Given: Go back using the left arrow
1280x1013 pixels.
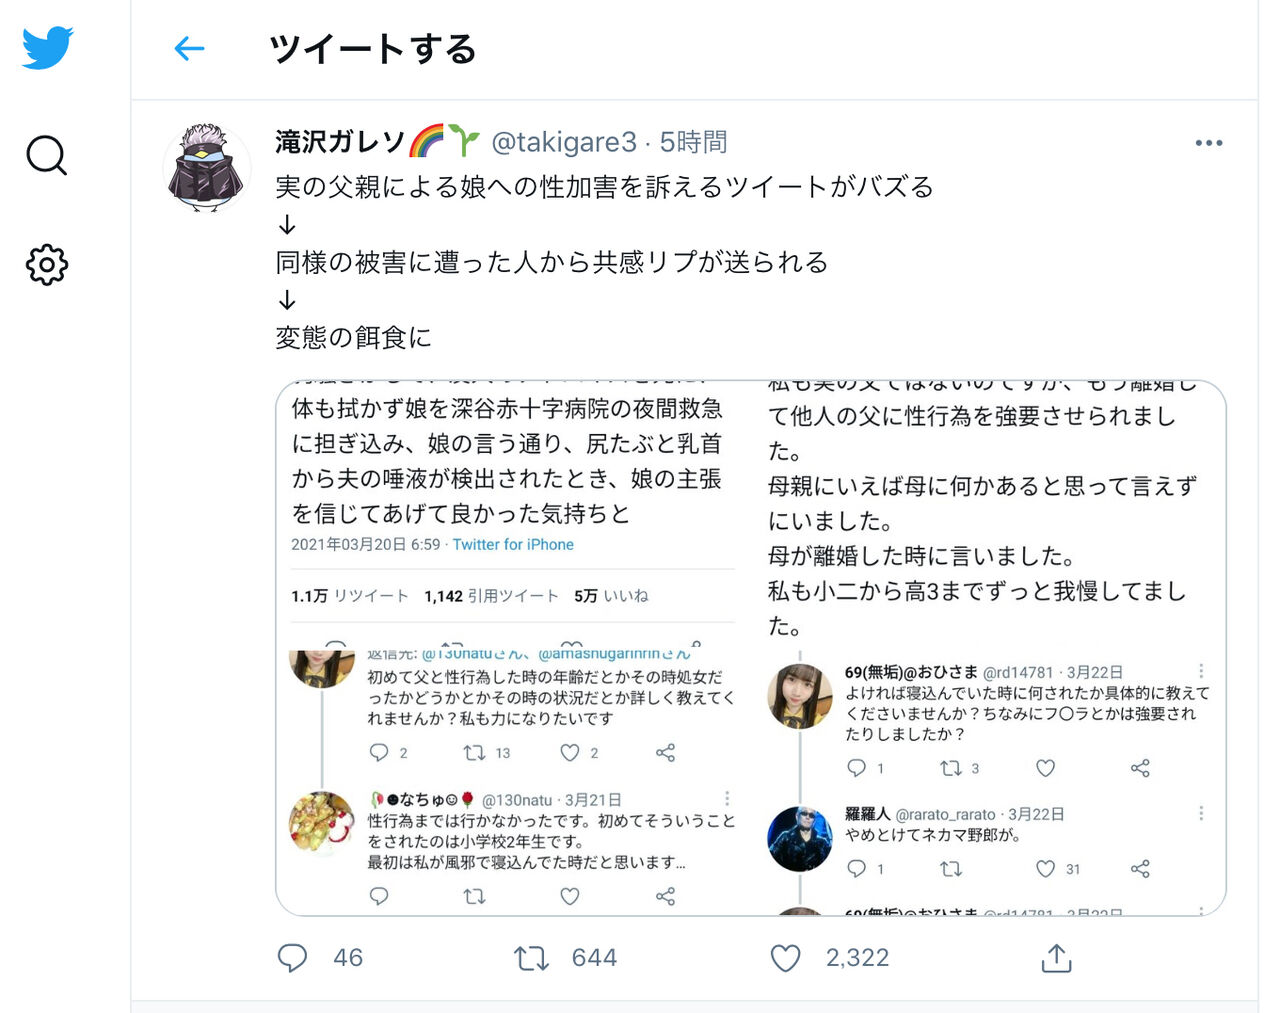Looking at the screenshot, I should coord(189,48).
